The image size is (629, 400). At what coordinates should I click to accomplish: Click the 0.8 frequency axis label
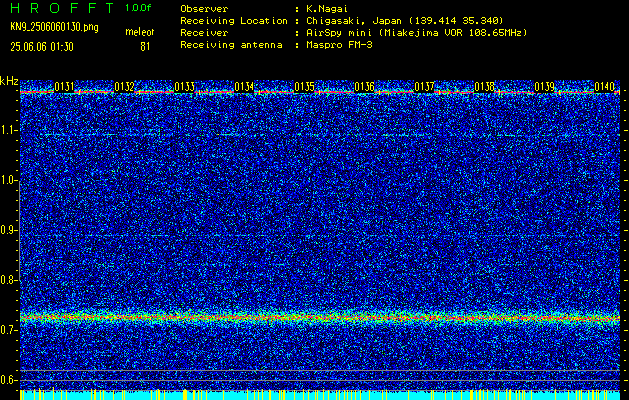pos(9,280)
